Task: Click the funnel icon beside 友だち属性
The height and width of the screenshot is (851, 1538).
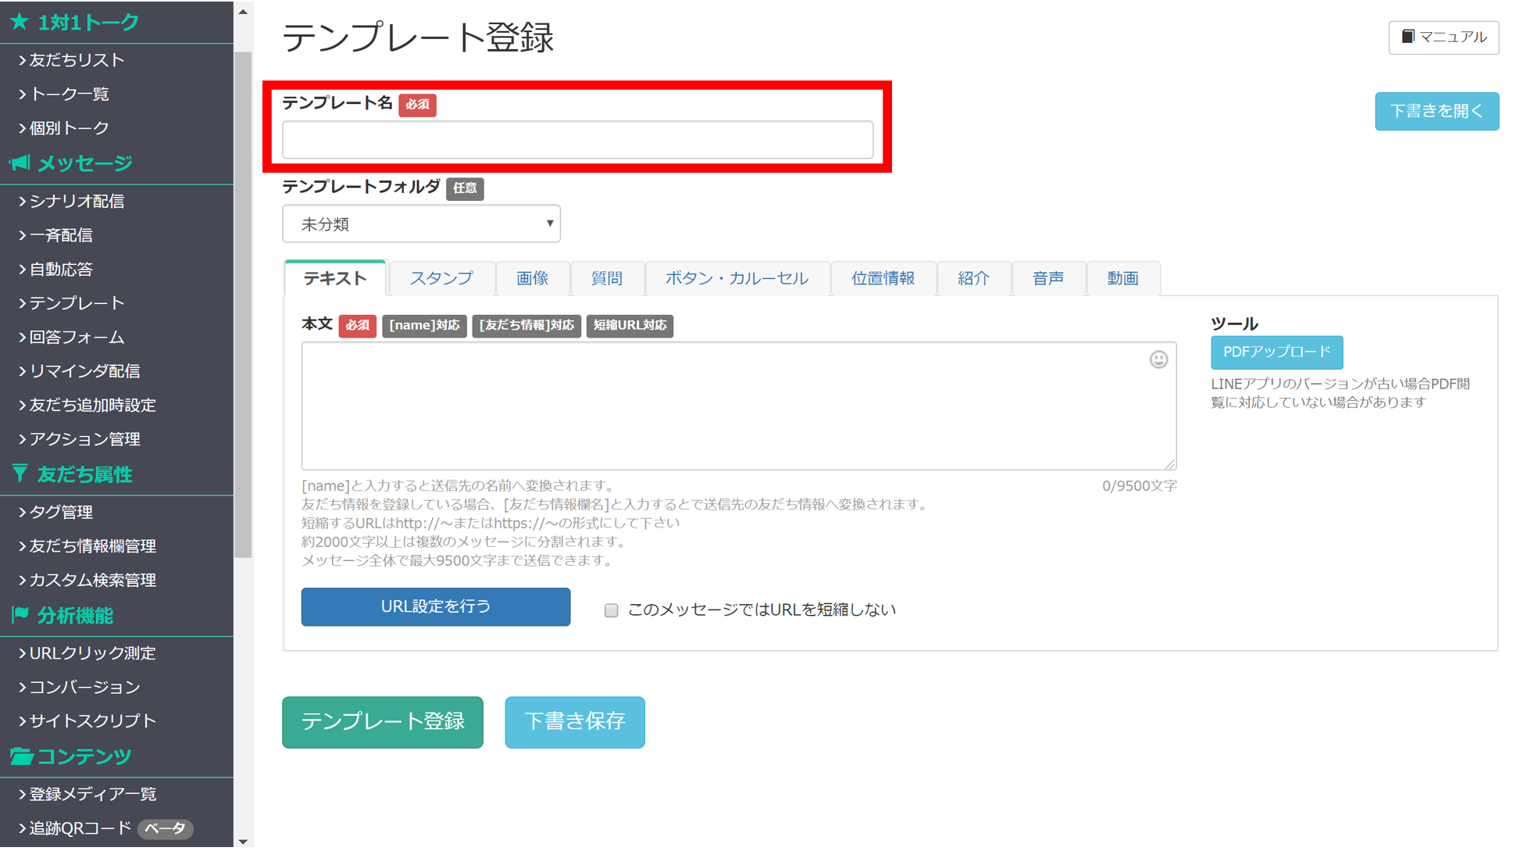Action: click(x=19, y=474)
